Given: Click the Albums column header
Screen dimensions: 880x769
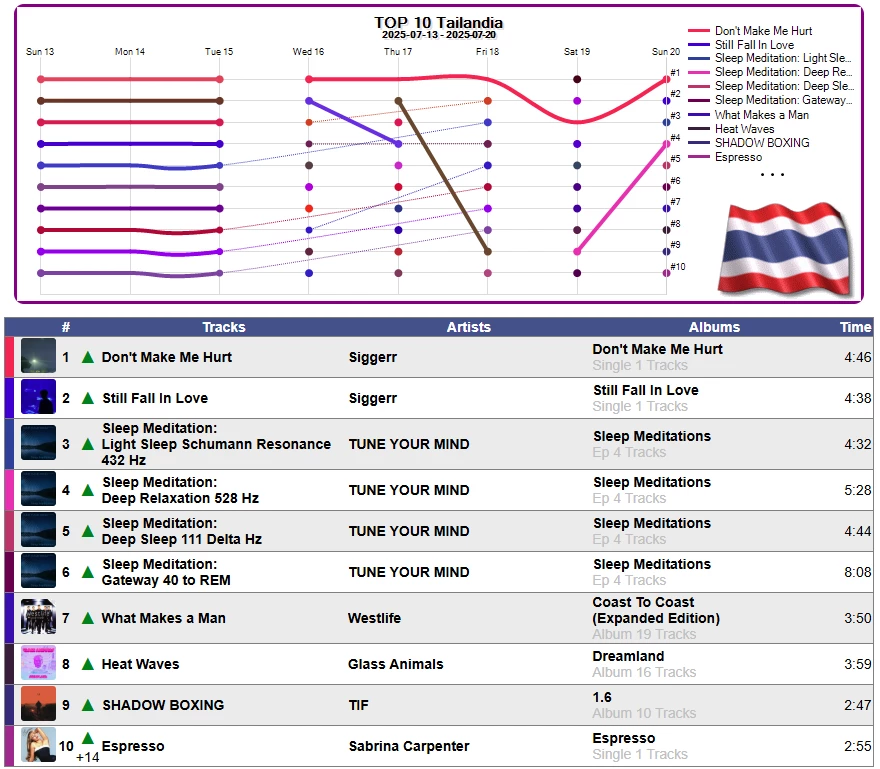Looking at the screenshot, I should pyautogui.click(x=714, y=327).
